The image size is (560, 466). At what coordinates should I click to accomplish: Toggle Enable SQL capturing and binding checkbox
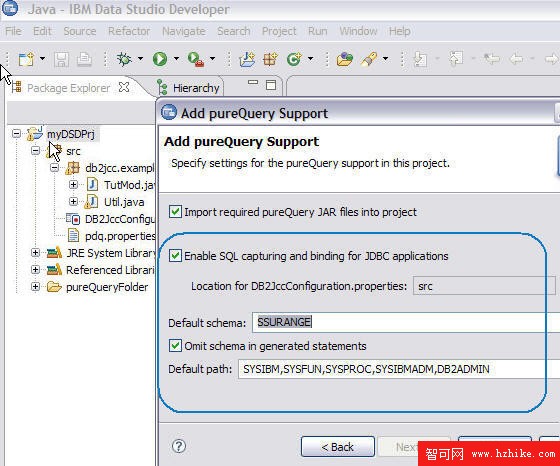(175, 256)
